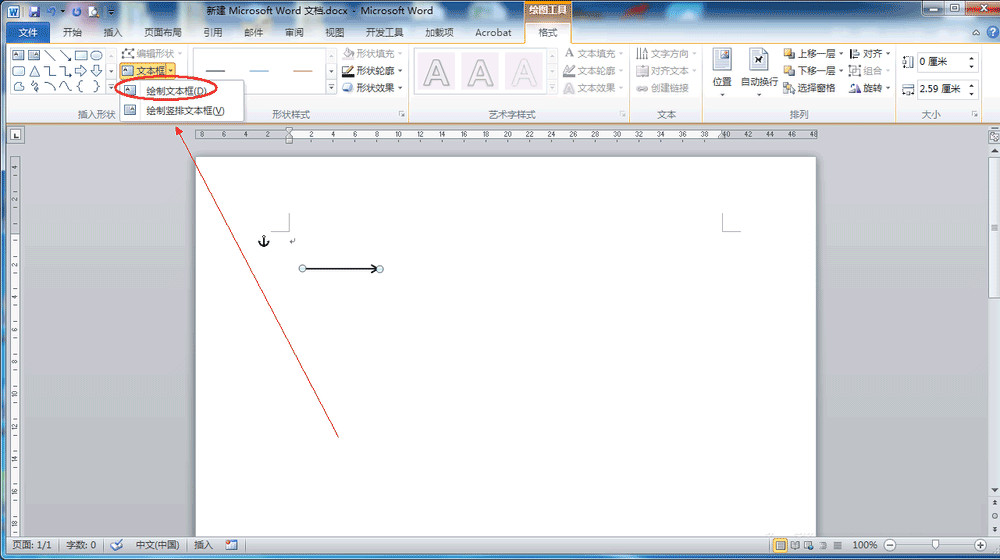Viewport: 1000px width, 560px height.
Task: Click the Redo repeat icon
Action: [77, 11]
